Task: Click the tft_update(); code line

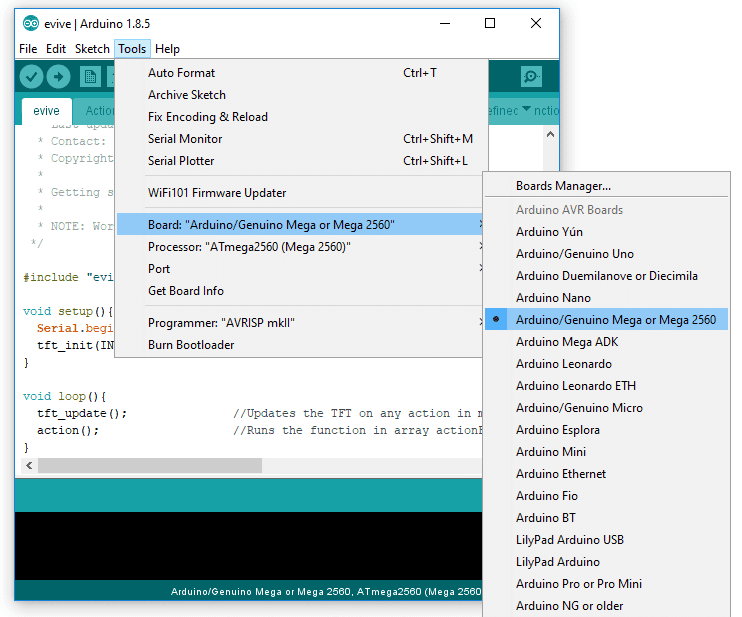Action: pyautogui.click(x=82, y=414)
